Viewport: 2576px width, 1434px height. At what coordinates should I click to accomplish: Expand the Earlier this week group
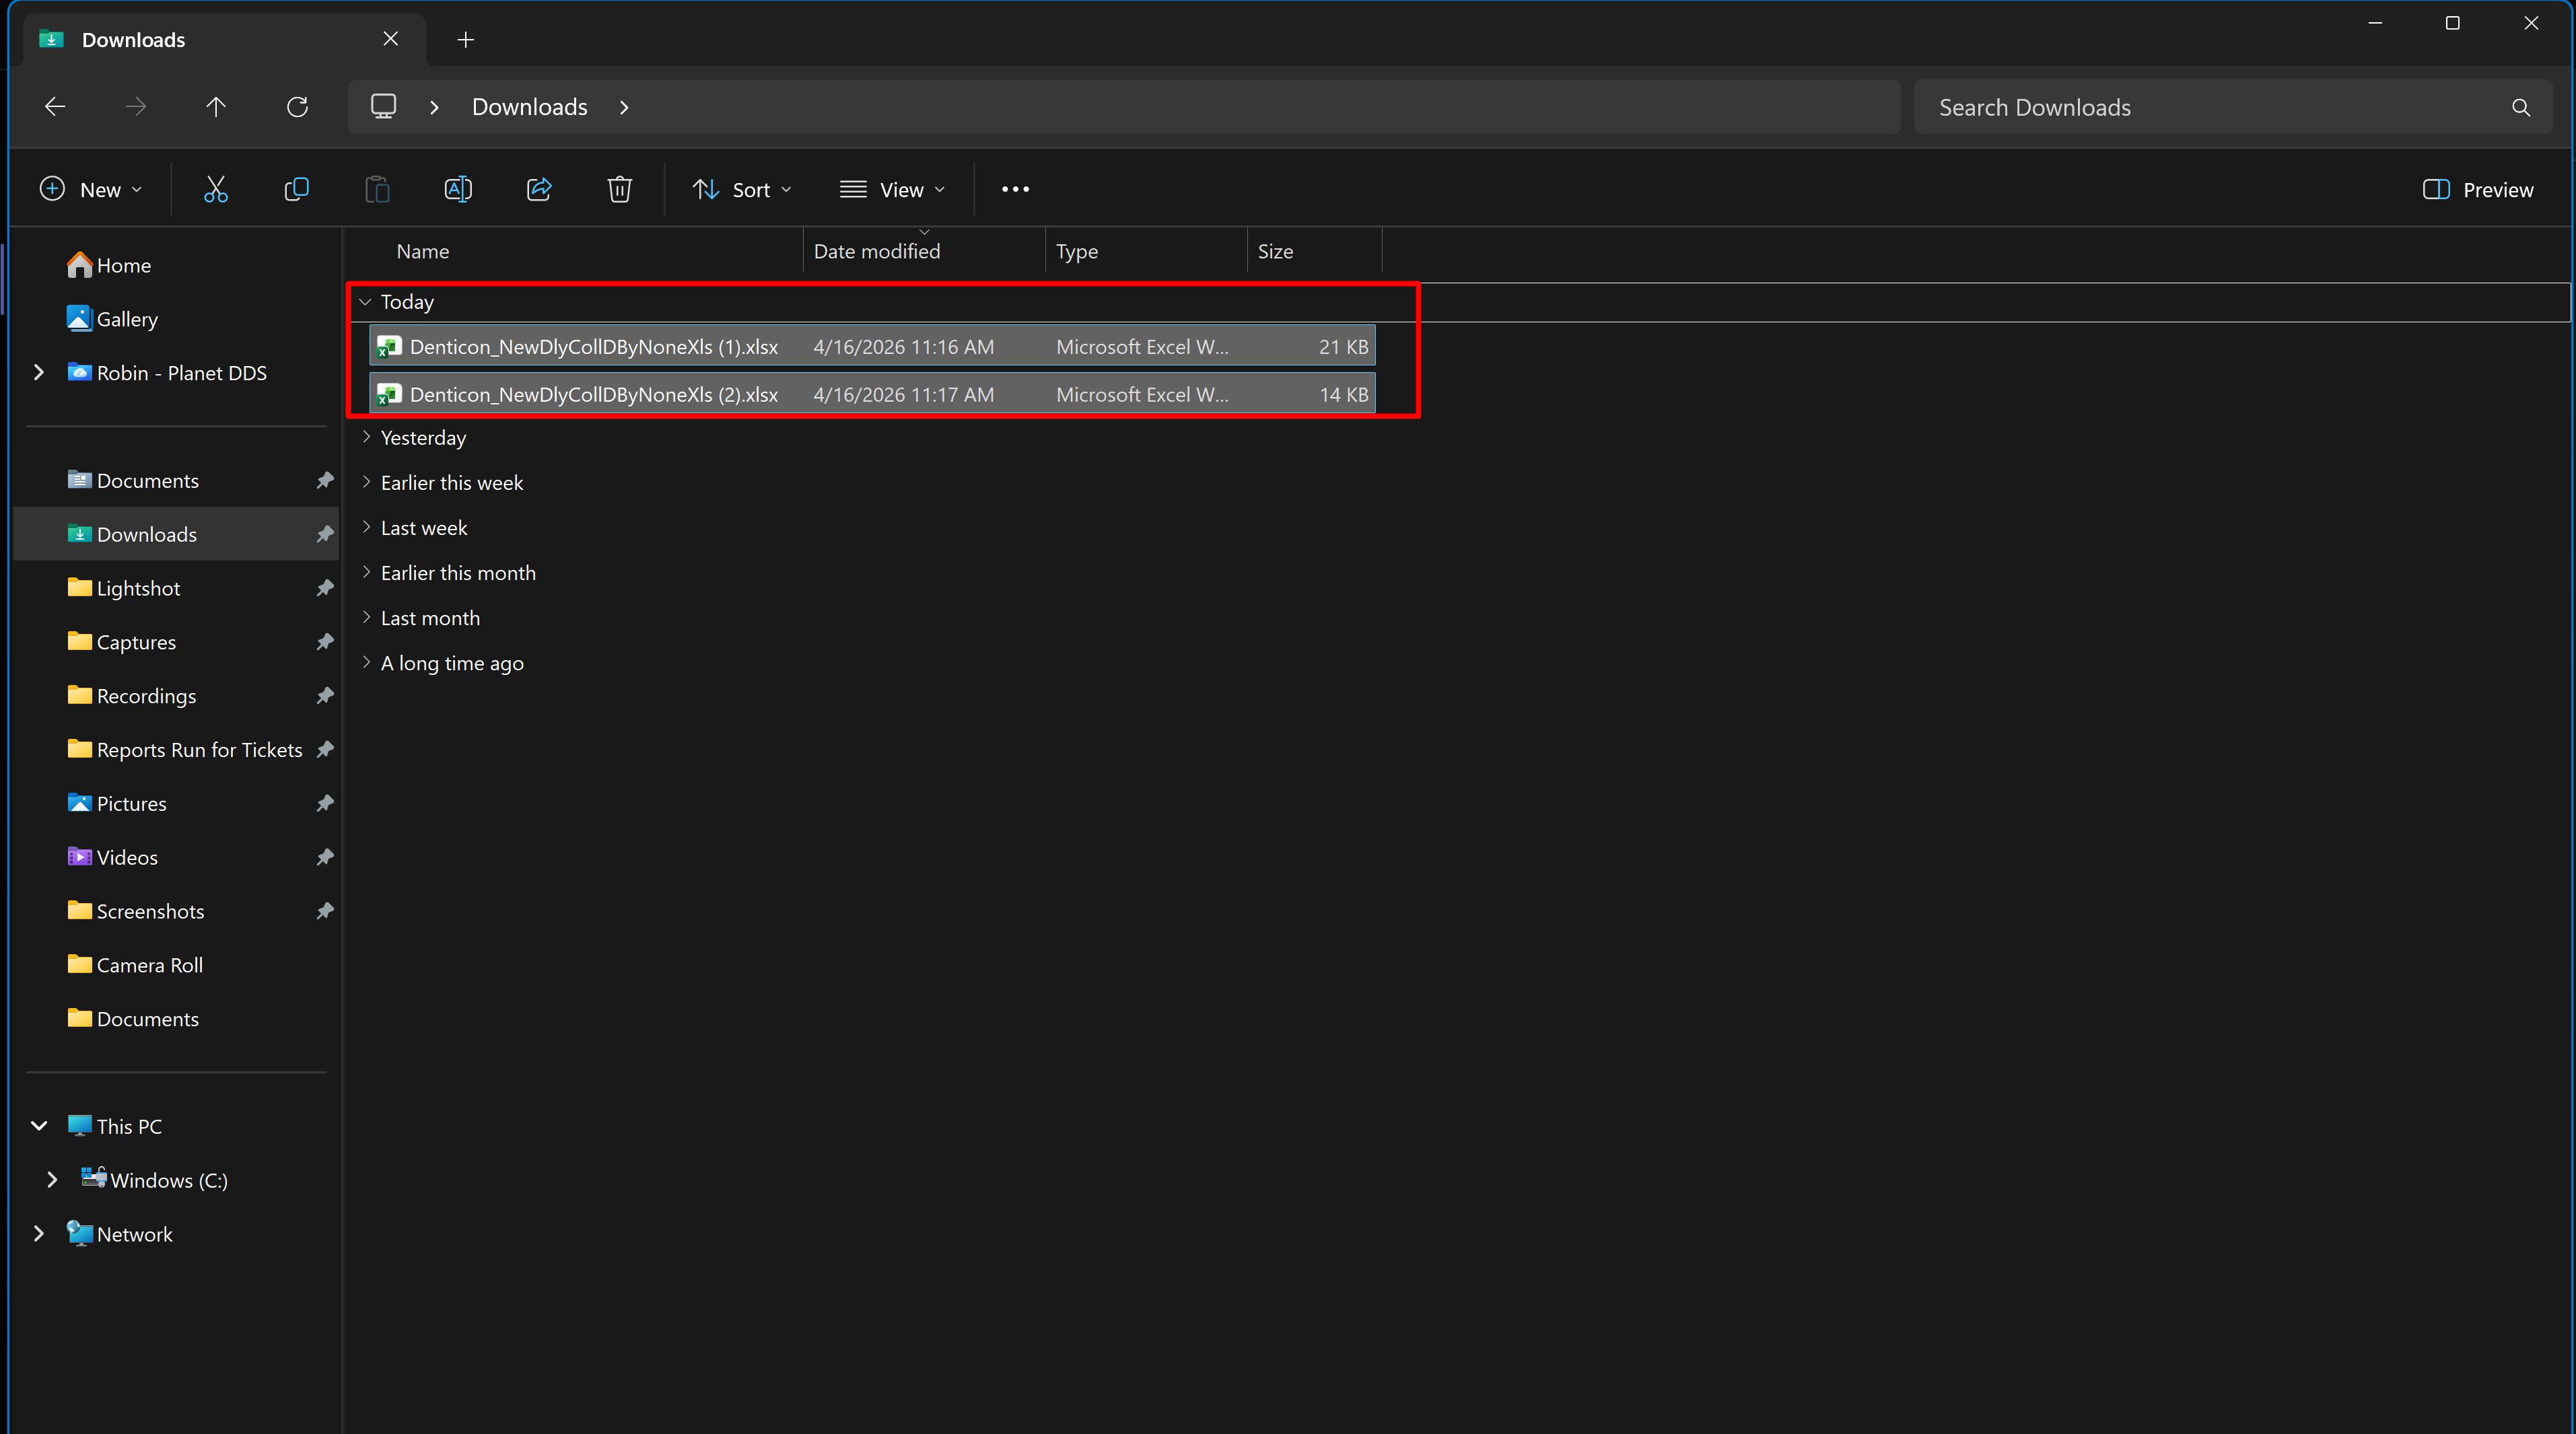pyautogui.click(x=366, y=482)
